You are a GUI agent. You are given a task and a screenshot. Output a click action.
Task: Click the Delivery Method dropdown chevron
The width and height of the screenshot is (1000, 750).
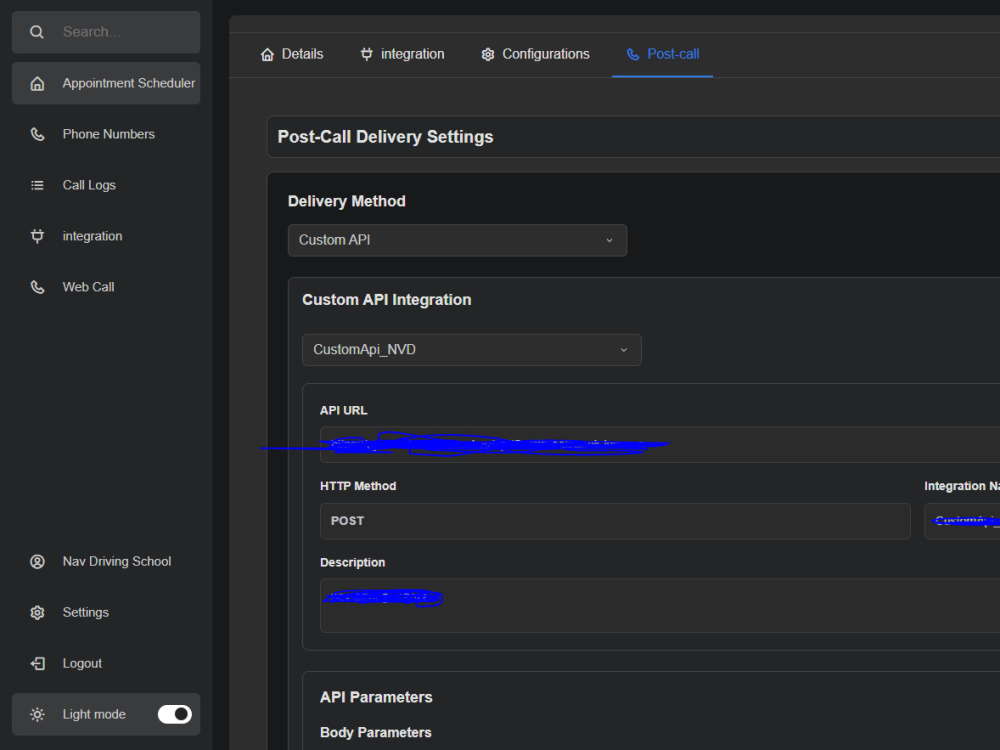609,240
